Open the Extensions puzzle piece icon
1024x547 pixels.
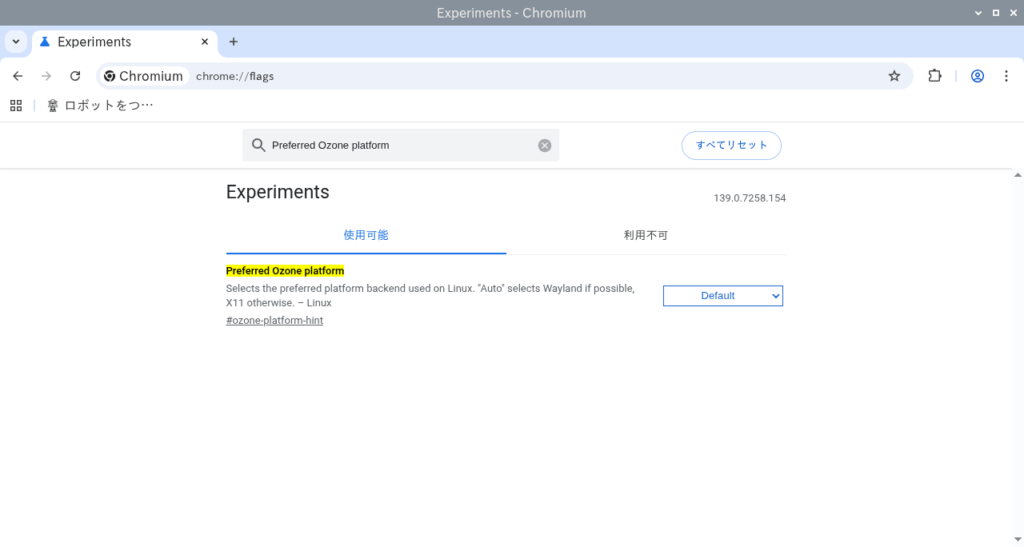click(935, 76)
